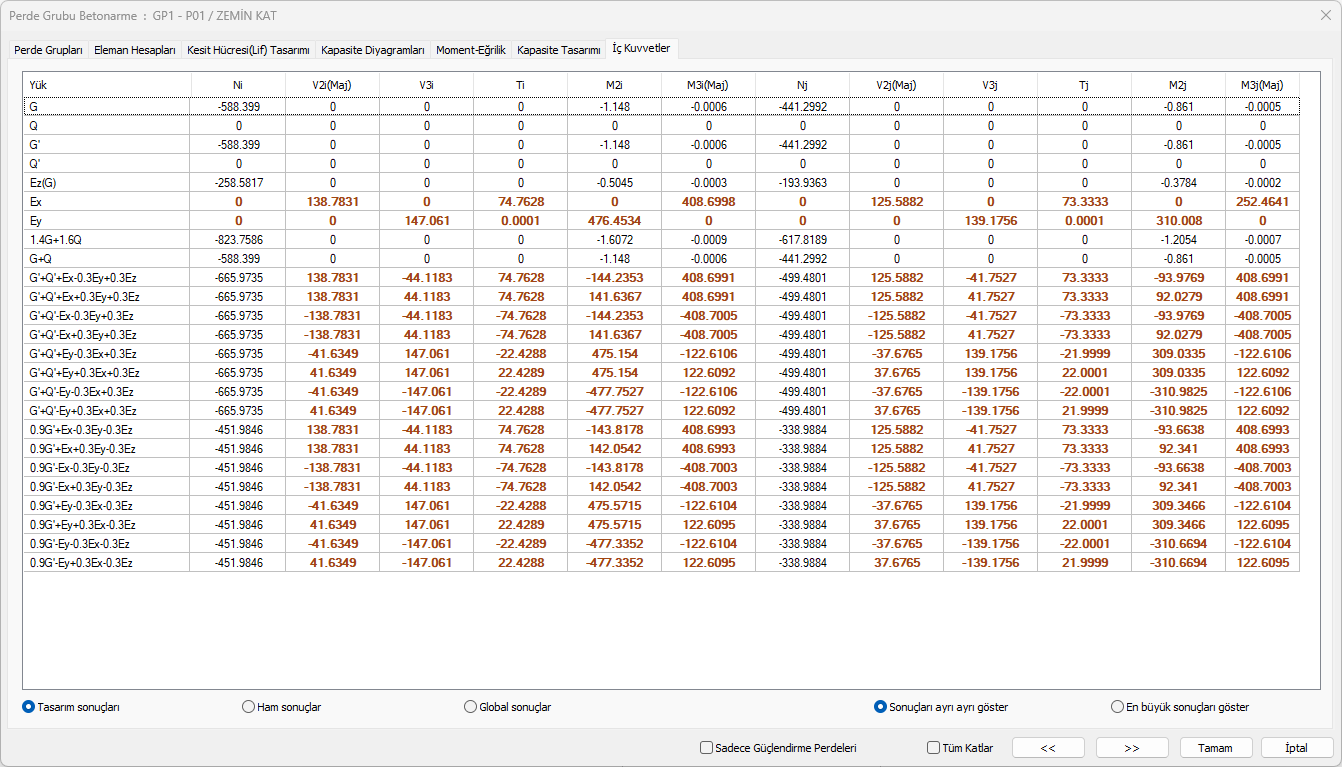
Task: Close the Perde Grubu Betonarme dialog
Action: tap(1325, 15)
